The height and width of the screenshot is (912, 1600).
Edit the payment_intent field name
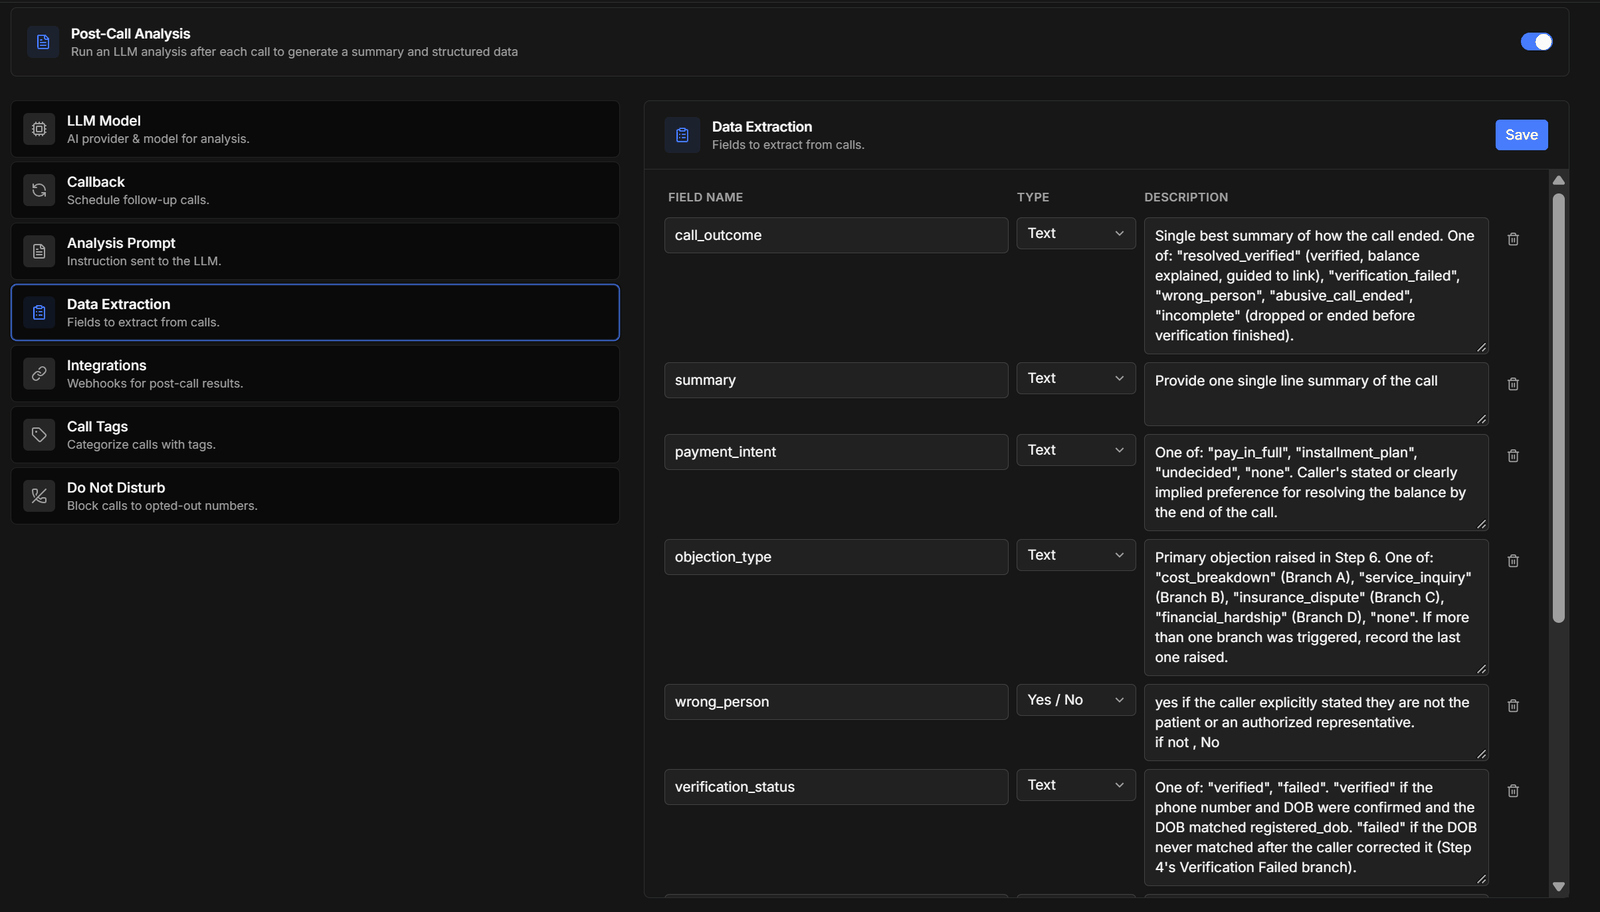click(836, 452)
